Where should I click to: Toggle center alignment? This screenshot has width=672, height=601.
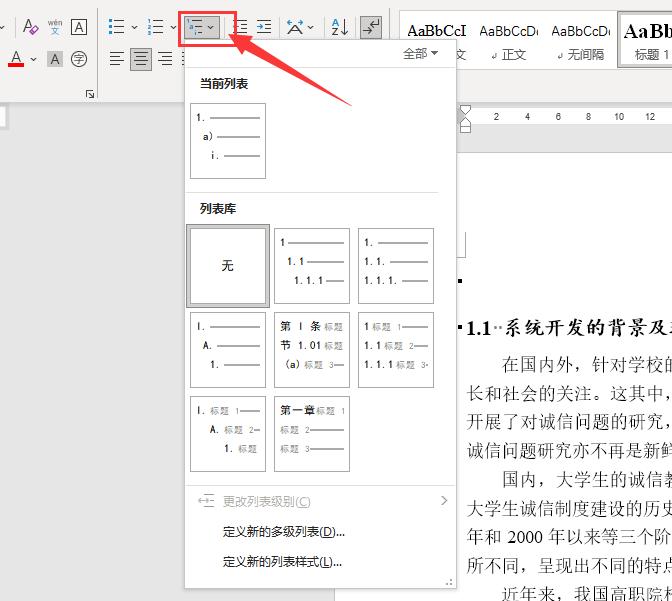[x=141, y=59]
